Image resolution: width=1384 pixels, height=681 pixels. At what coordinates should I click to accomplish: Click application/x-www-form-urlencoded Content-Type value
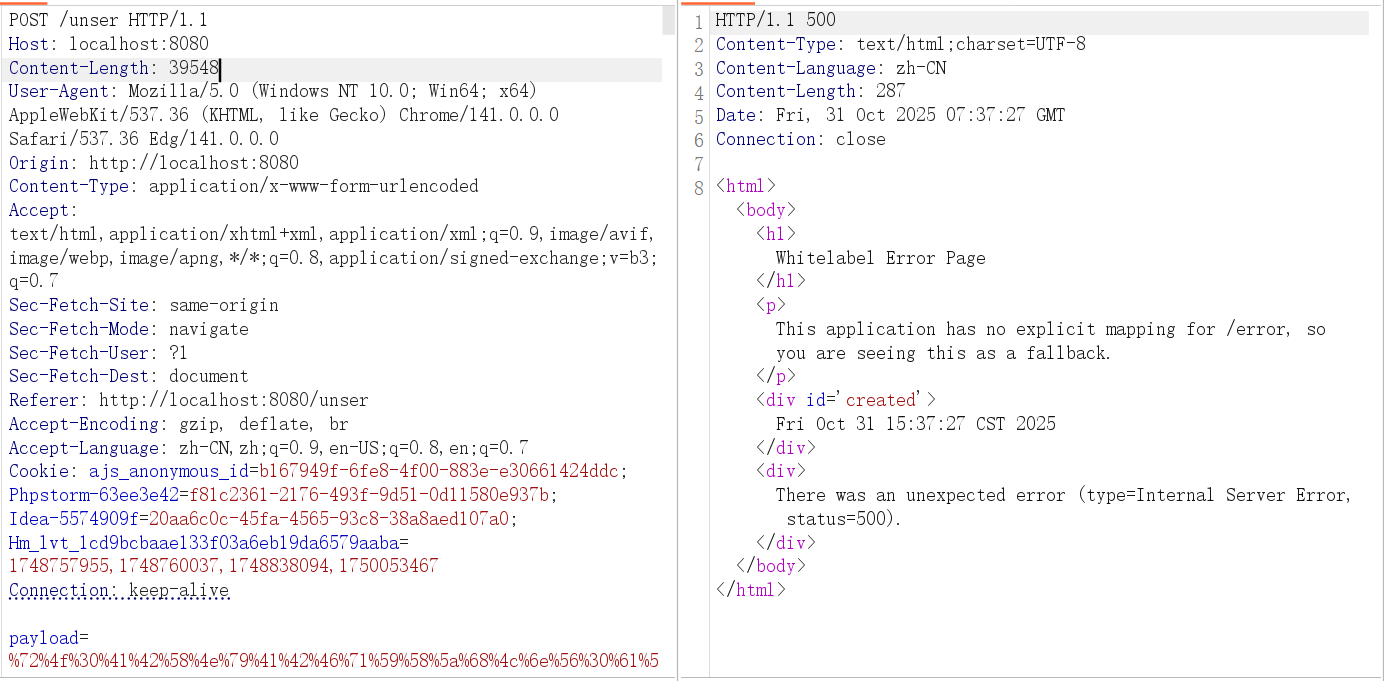click(x=313, y=186)
